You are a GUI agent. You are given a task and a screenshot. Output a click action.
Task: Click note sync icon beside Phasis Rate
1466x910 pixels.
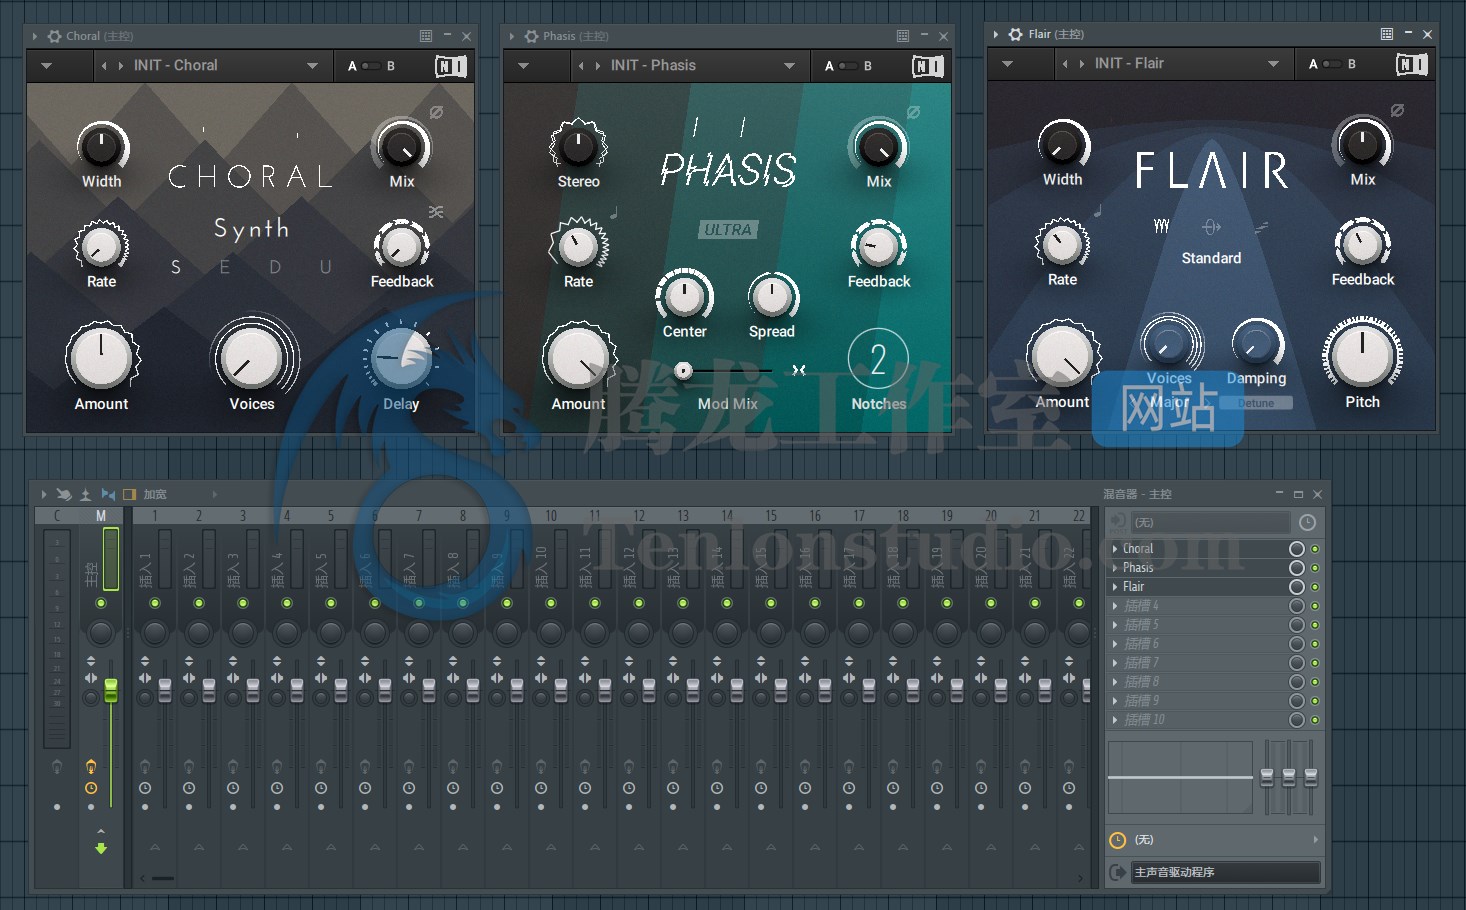point(614,212)
